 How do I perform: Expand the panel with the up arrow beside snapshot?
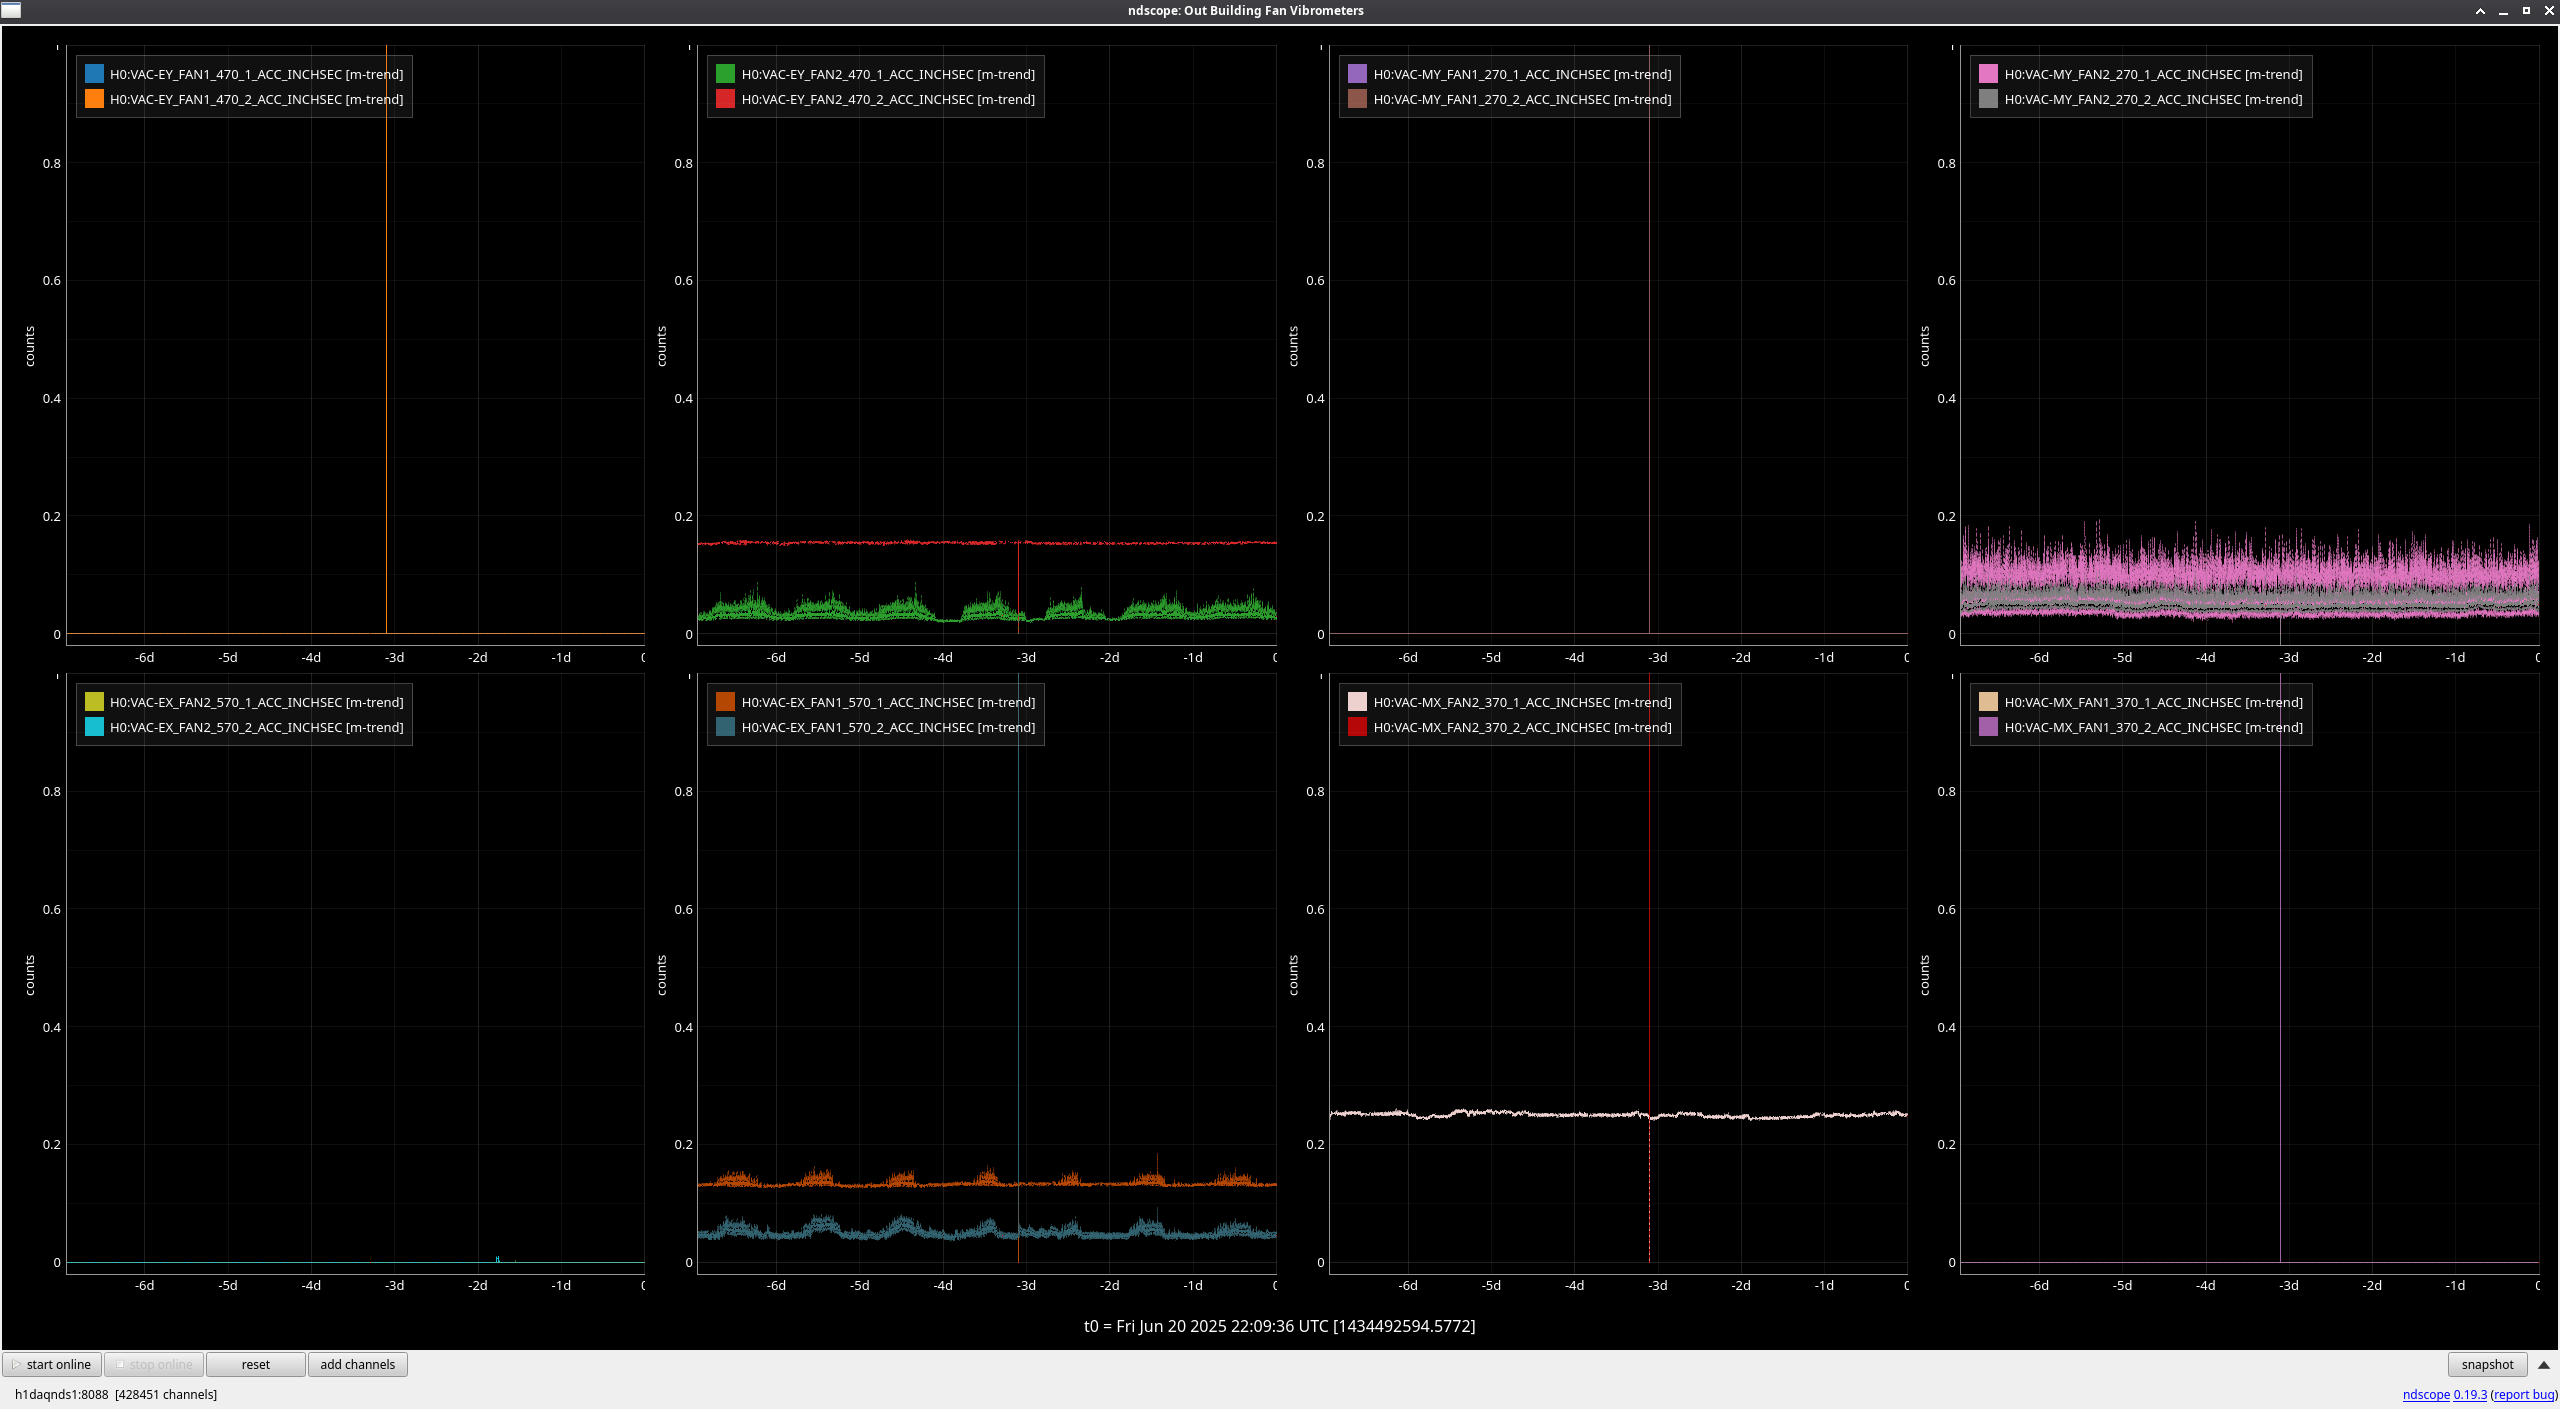pos(2544,1365)
